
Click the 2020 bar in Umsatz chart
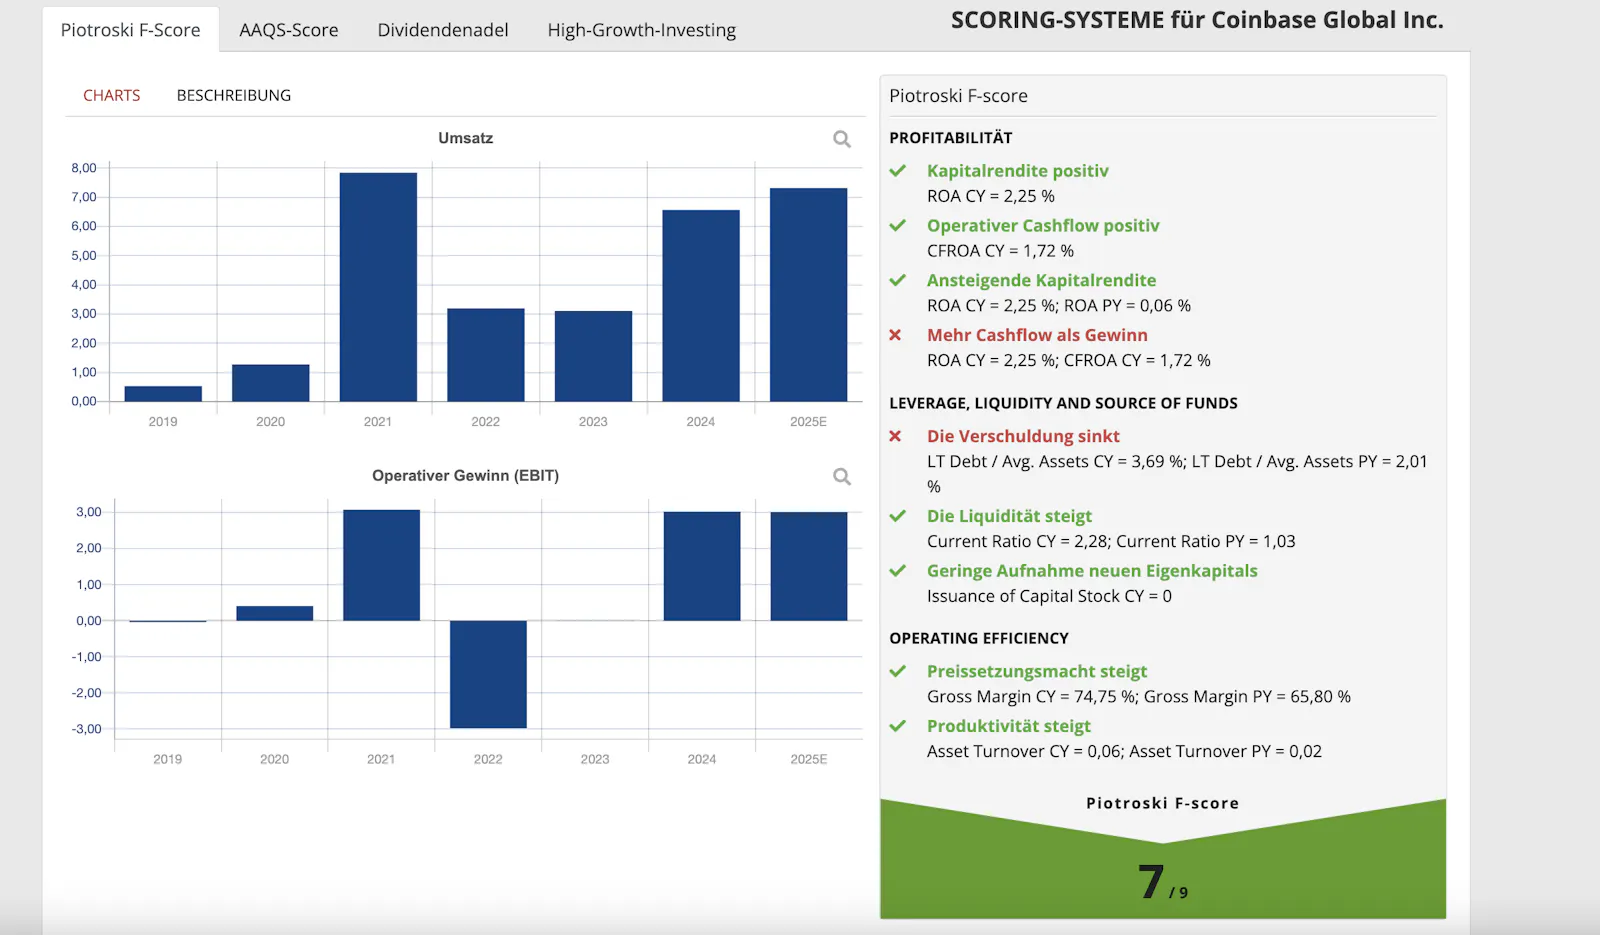(x=271, y=383)
